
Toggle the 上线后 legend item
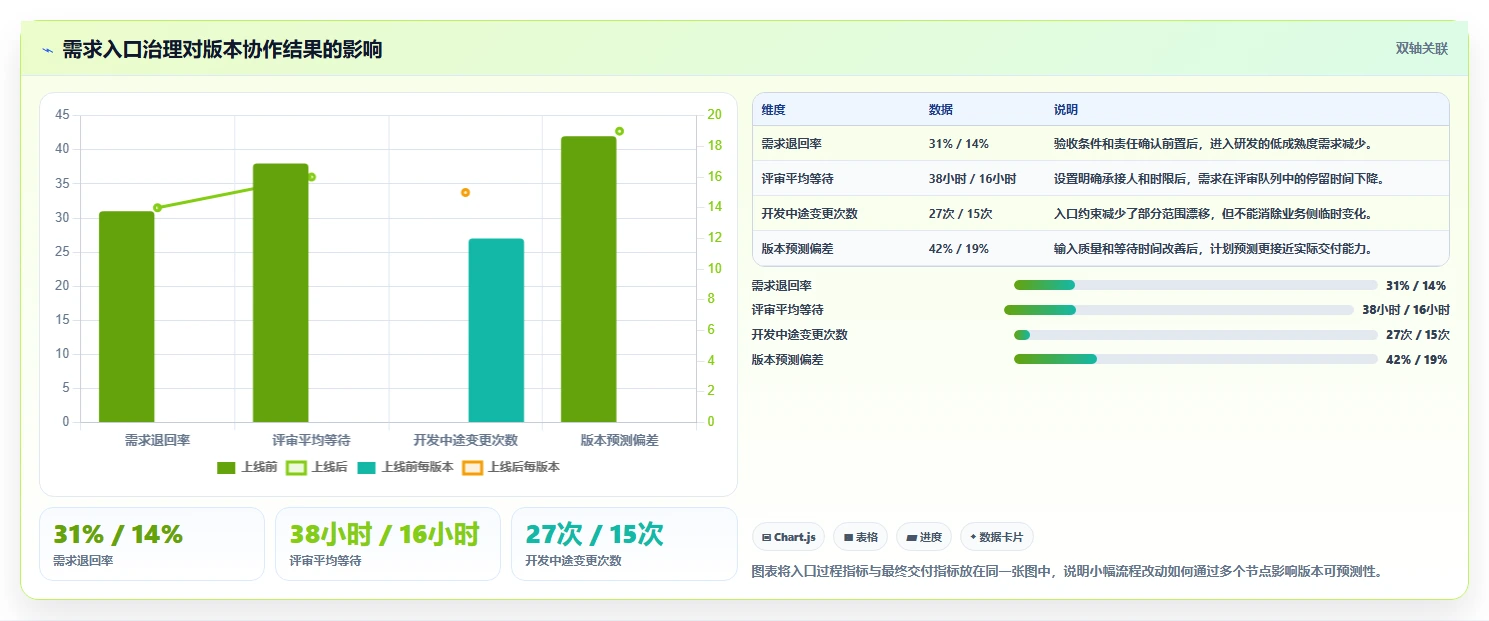[317, 467]
